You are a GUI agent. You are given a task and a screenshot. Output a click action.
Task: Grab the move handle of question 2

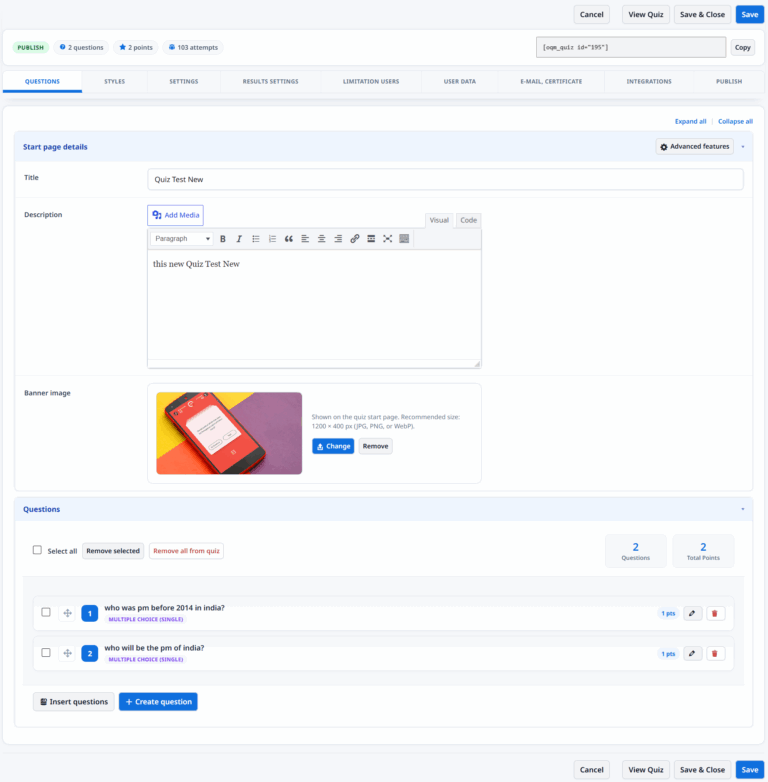tap(67, 653)
